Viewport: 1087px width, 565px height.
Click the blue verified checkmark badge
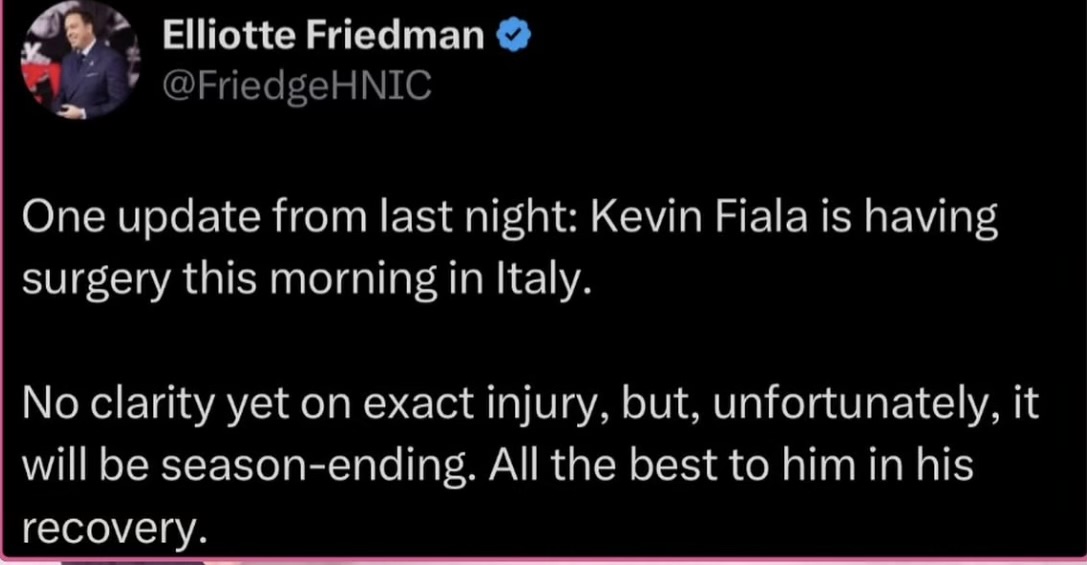pos(514,37)
